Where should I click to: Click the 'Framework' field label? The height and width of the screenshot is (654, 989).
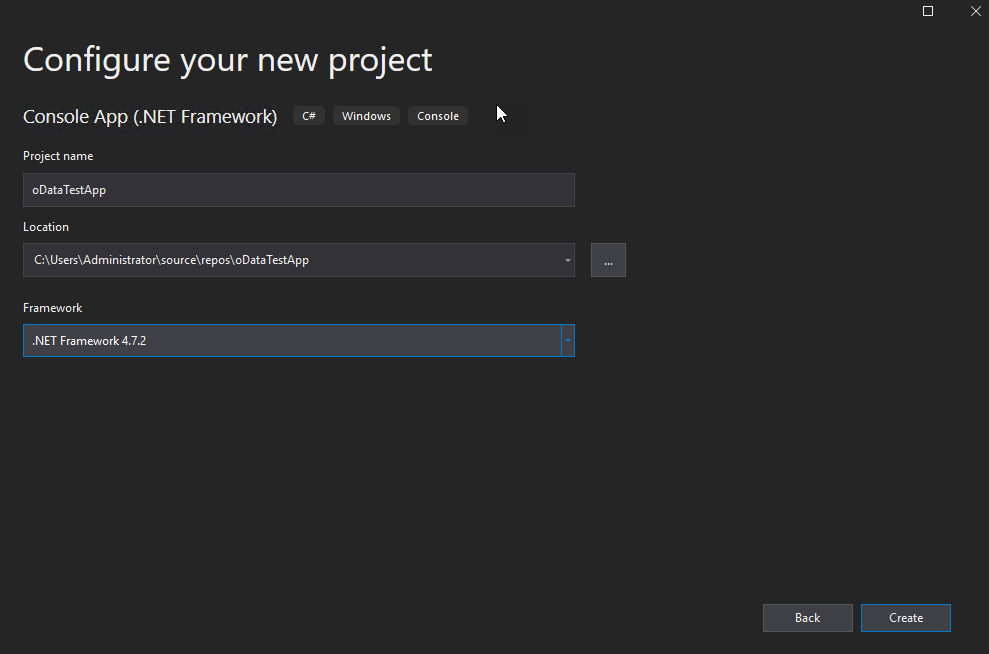point(53,308)
